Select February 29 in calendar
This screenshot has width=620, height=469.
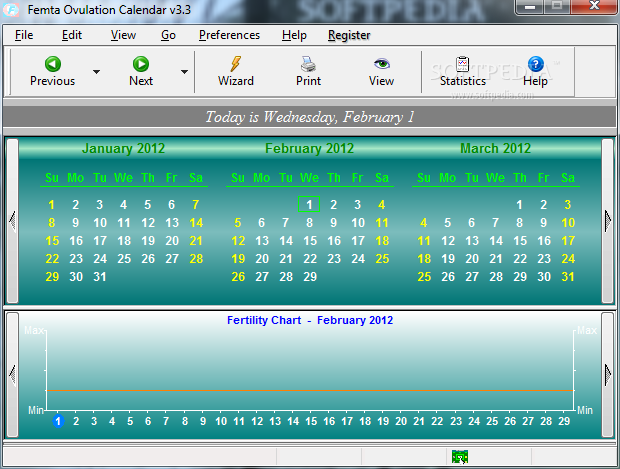[310, 277]
